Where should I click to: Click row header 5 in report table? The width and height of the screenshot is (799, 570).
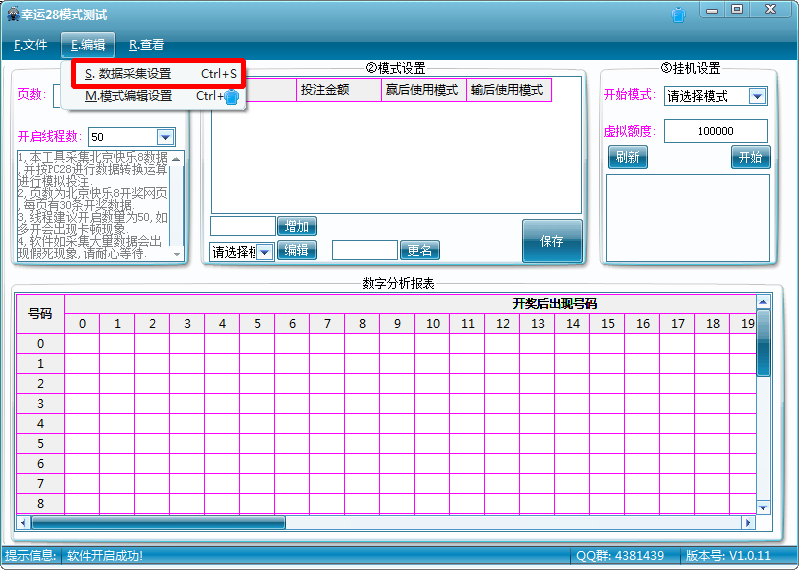pos(40,444)
